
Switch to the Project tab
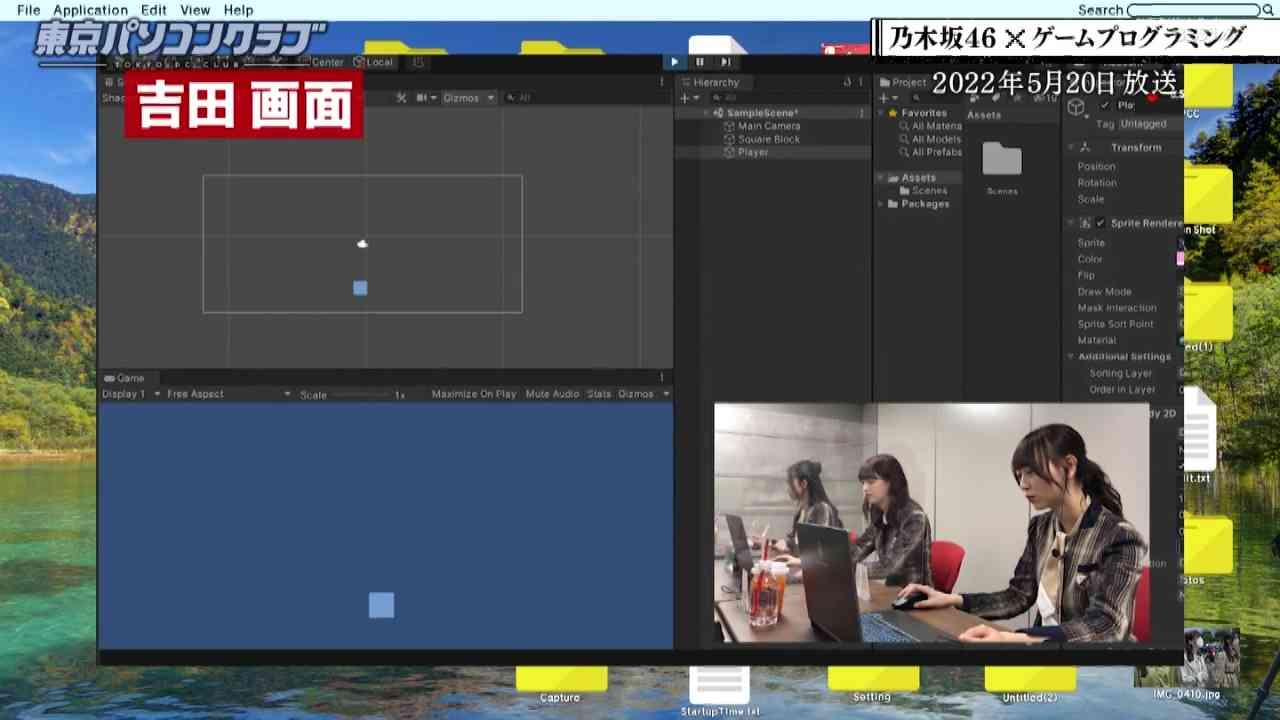coord(903,82)
